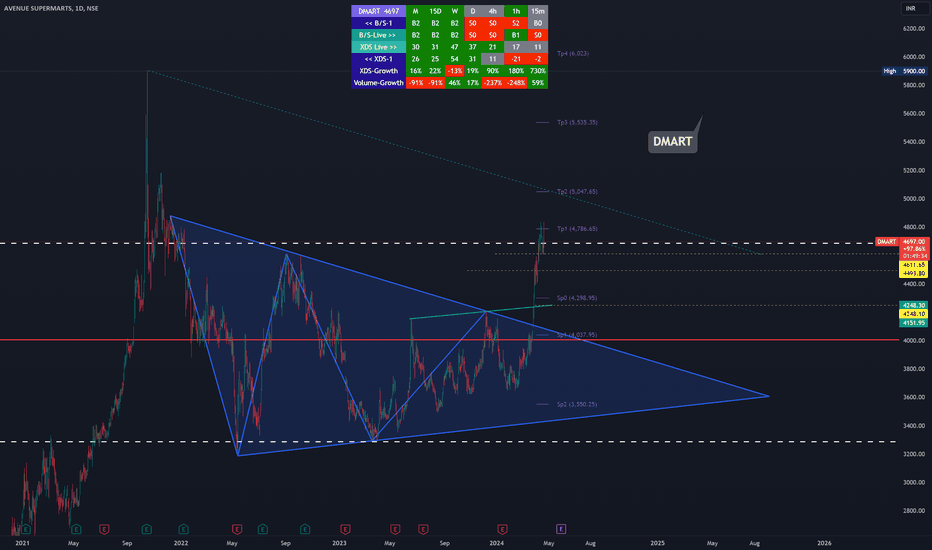The image size is (932, 550).
Task: Click the 2026 label on time axis
Action: click(x=824, y=543)
